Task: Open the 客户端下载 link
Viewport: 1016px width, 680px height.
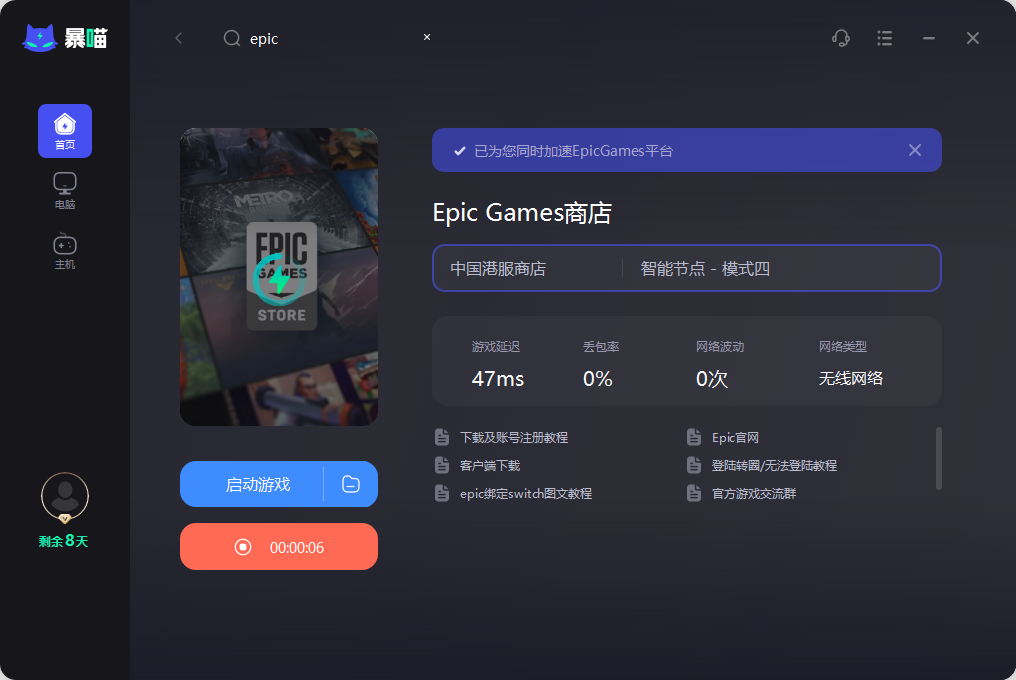Action: (x=490, y=465)
